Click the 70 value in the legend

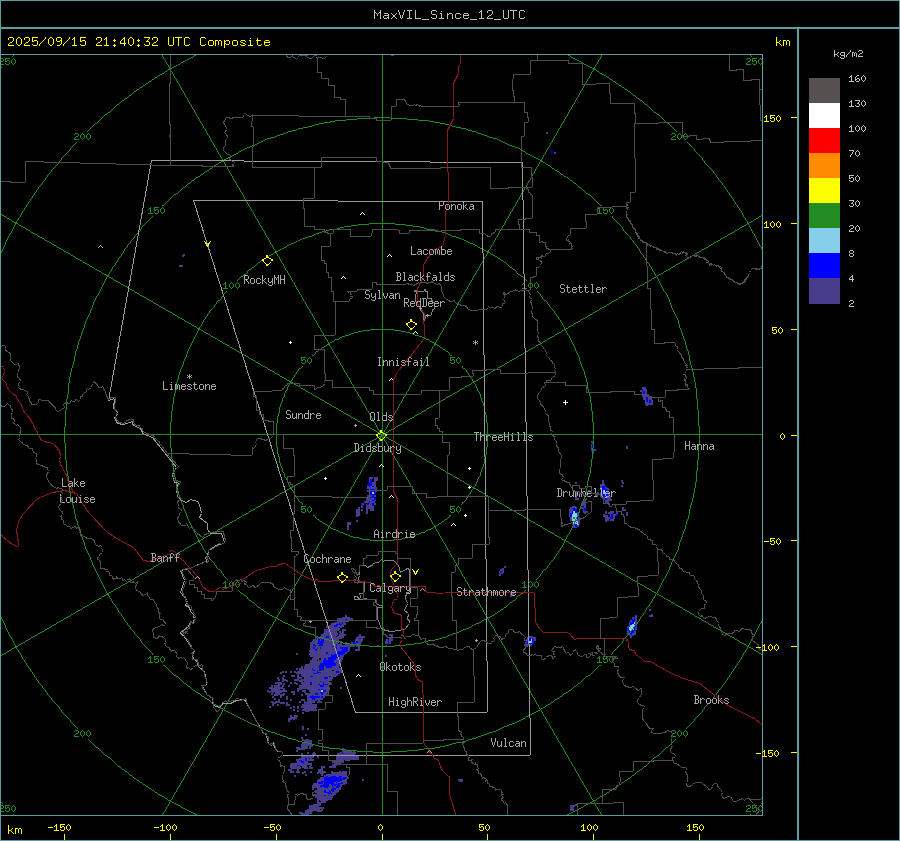pyautogui.click(x=854, y=154)
